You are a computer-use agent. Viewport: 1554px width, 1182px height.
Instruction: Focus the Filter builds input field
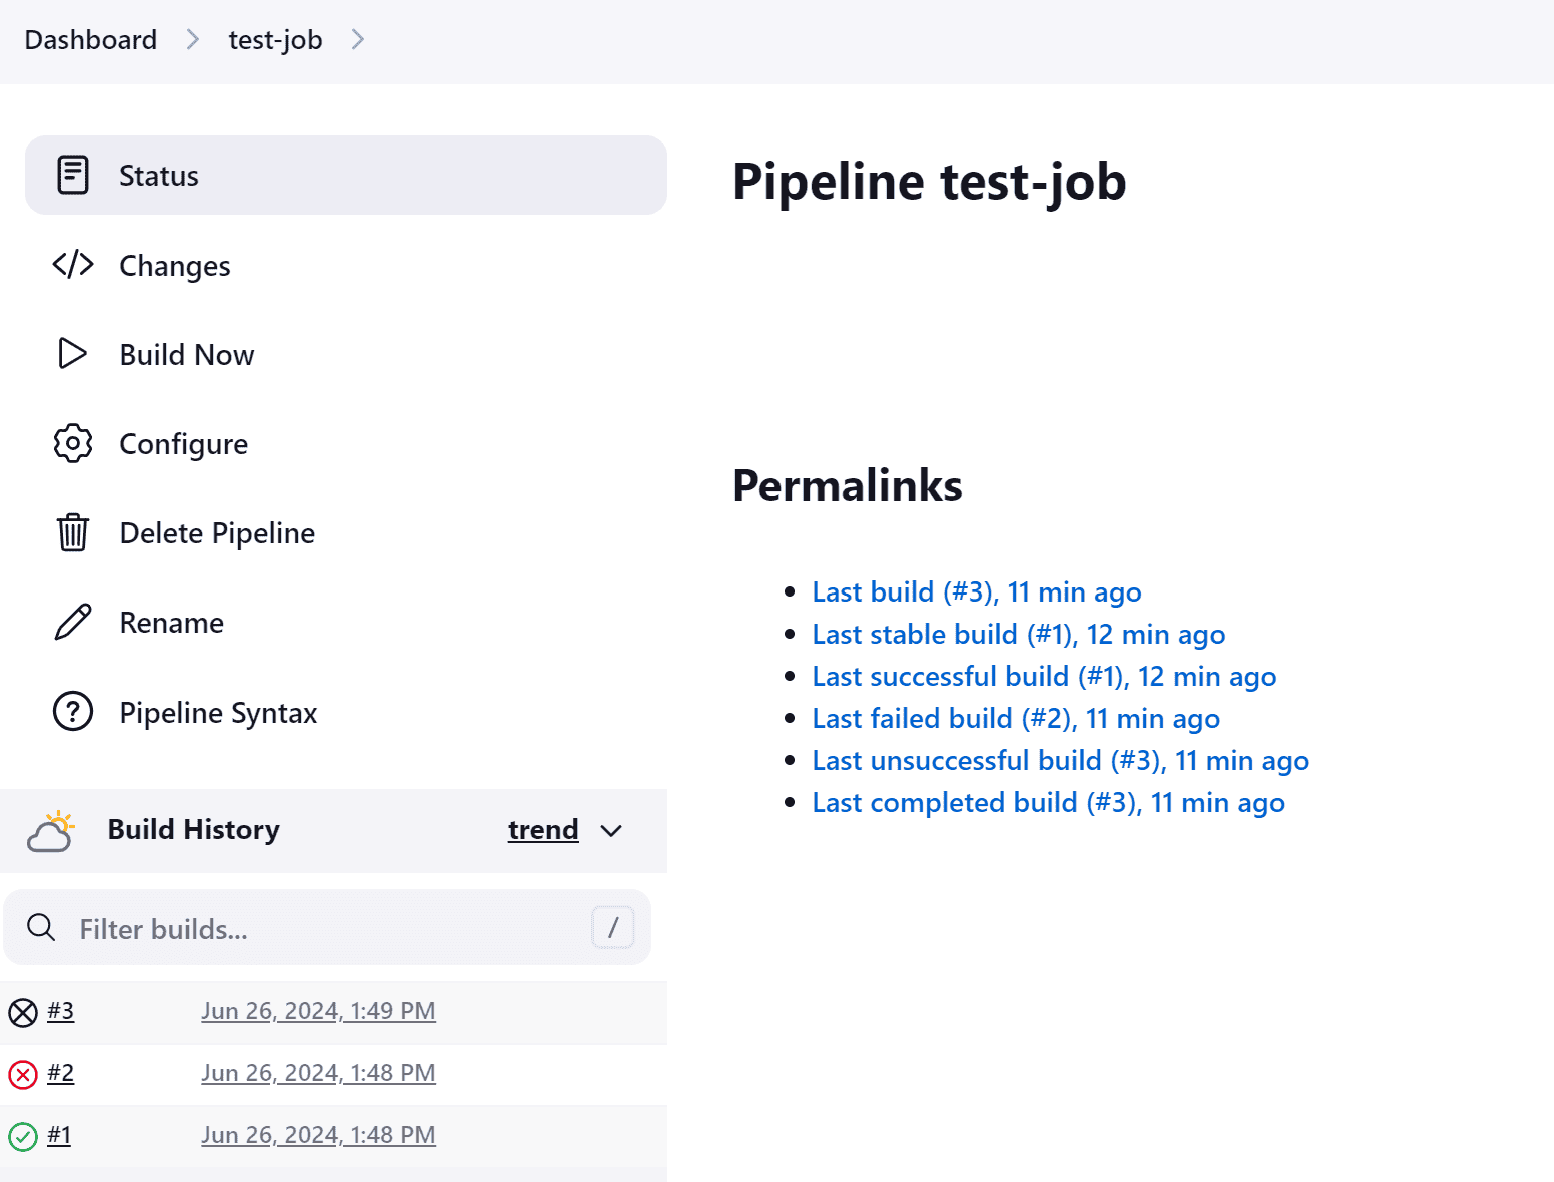pyautogui.click(x=327, y=928)
